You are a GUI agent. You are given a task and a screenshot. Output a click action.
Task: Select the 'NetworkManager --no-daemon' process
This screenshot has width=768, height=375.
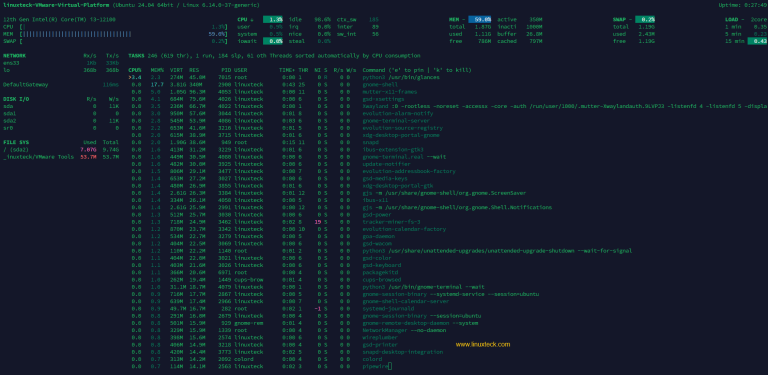pyautogui.click(x=404, y=330)
